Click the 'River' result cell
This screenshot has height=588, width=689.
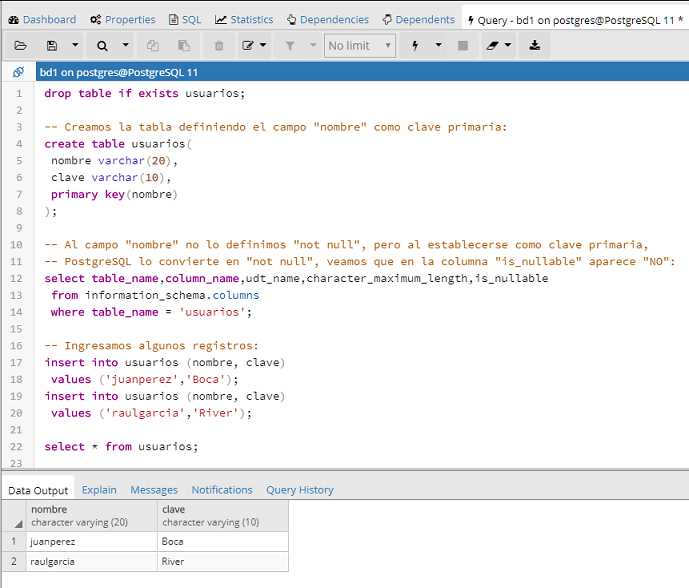click(x=223, y=562)
